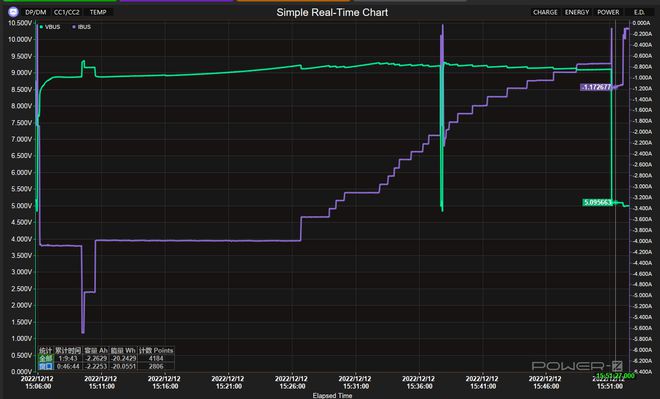660x399 pixels.
Task: Click the 10.500V voltage axis label
Action: point(19,23)
